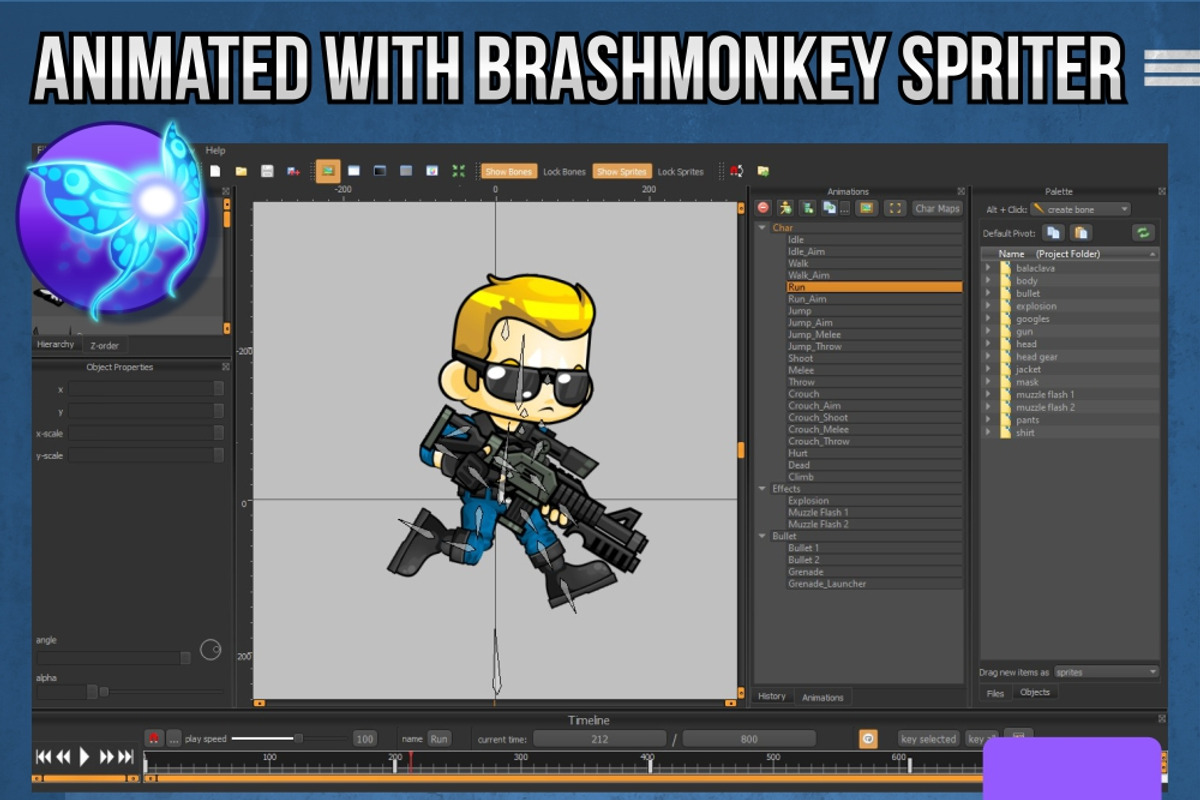Click the dark screen layout icon in toolbar

point(380,171)
